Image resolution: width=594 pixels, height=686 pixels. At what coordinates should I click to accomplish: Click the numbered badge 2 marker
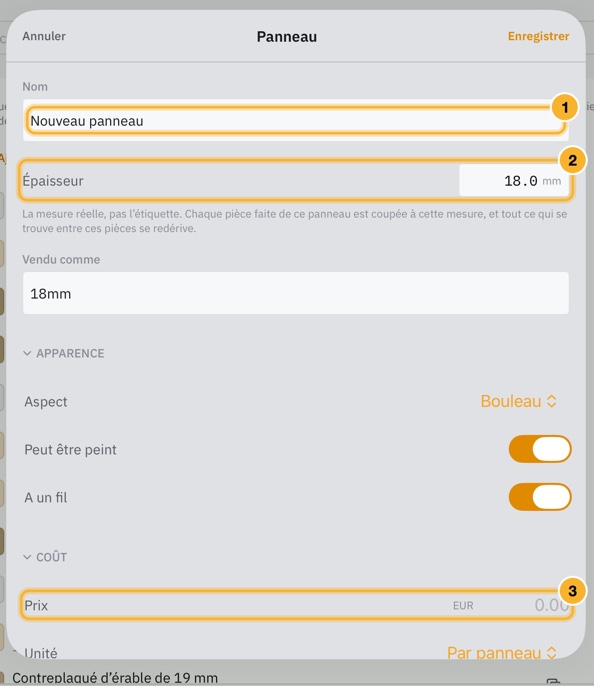tap(573, 161)
